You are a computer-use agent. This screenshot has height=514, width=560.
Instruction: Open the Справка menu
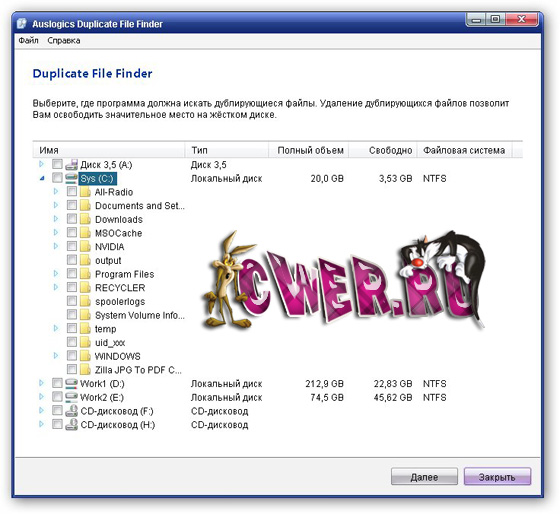click(64, 41)
